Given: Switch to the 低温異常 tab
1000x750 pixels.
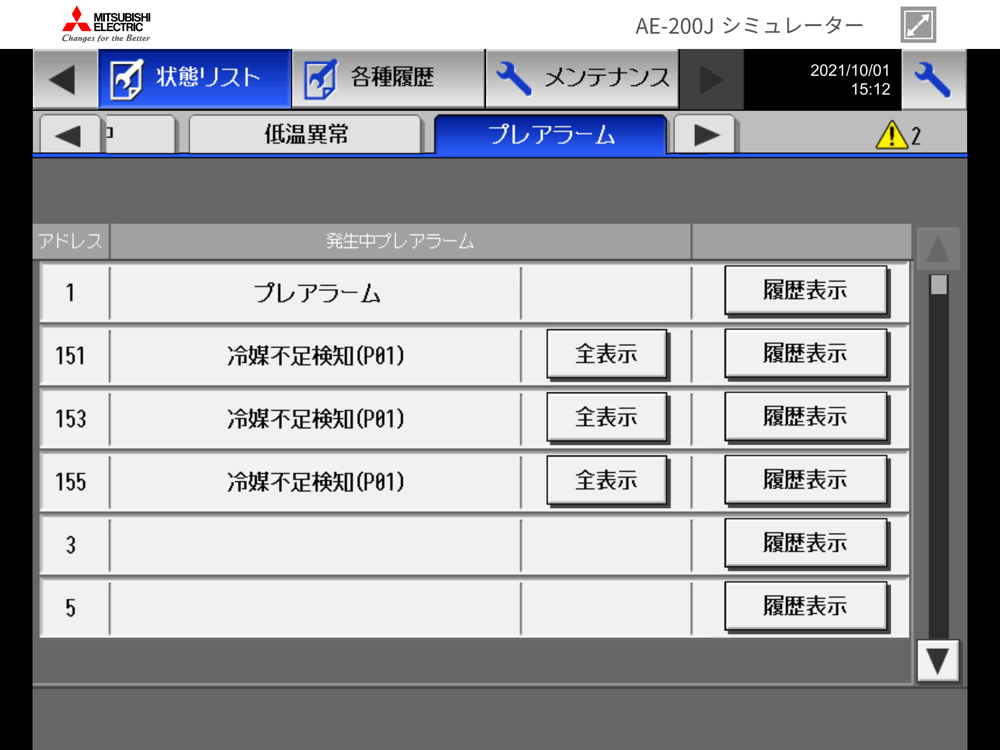Looking at the screenshot, I should pos(305,135).
